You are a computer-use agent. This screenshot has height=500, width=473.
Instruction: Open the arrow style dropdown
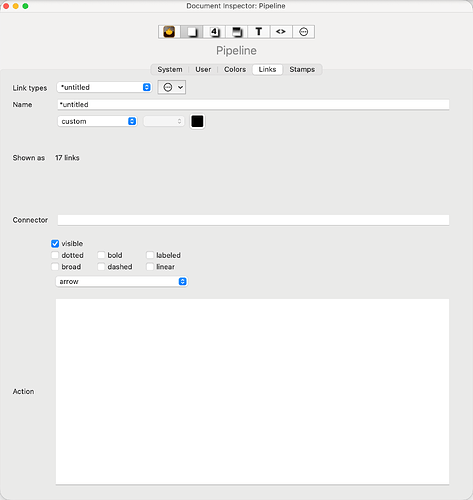coord(122,282)
